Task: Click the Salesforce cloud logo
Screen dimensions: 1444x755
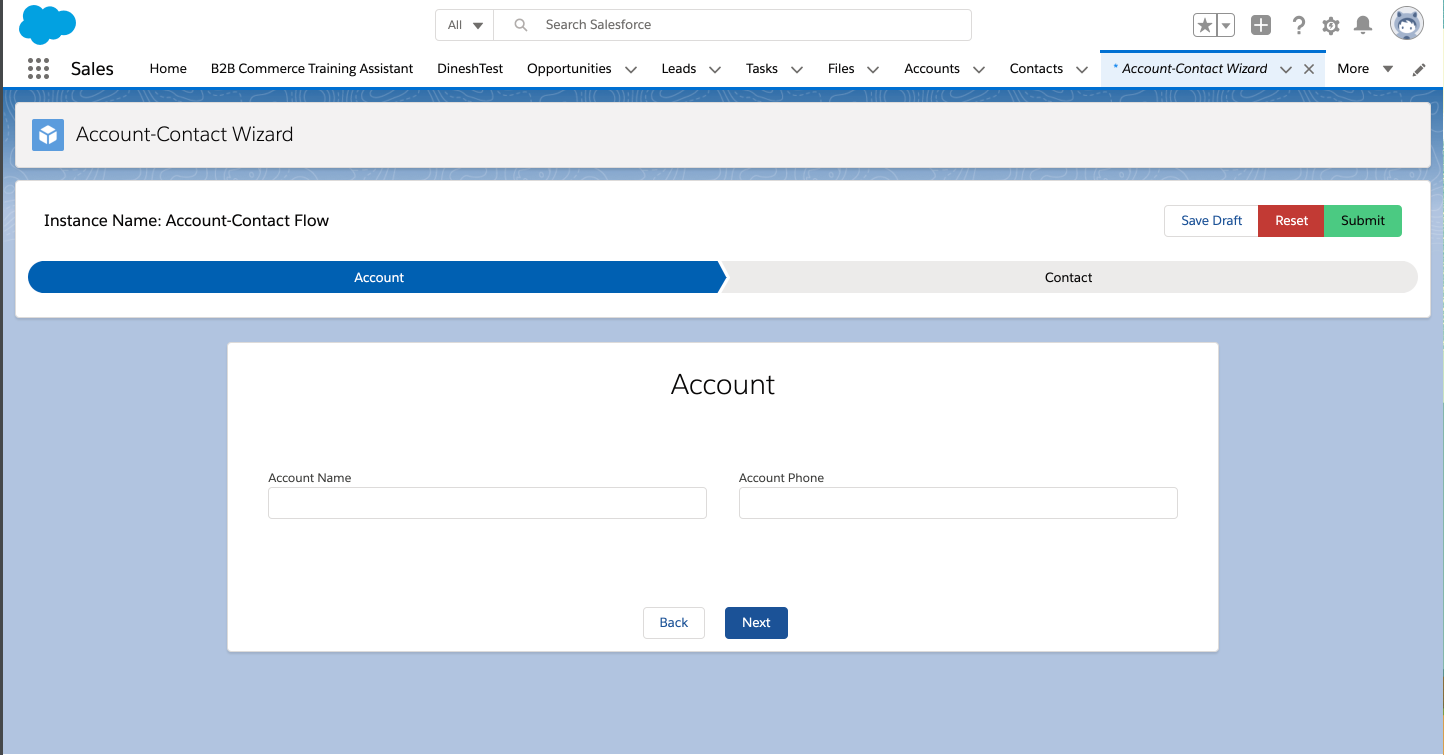Action: (x=47, y=25)
